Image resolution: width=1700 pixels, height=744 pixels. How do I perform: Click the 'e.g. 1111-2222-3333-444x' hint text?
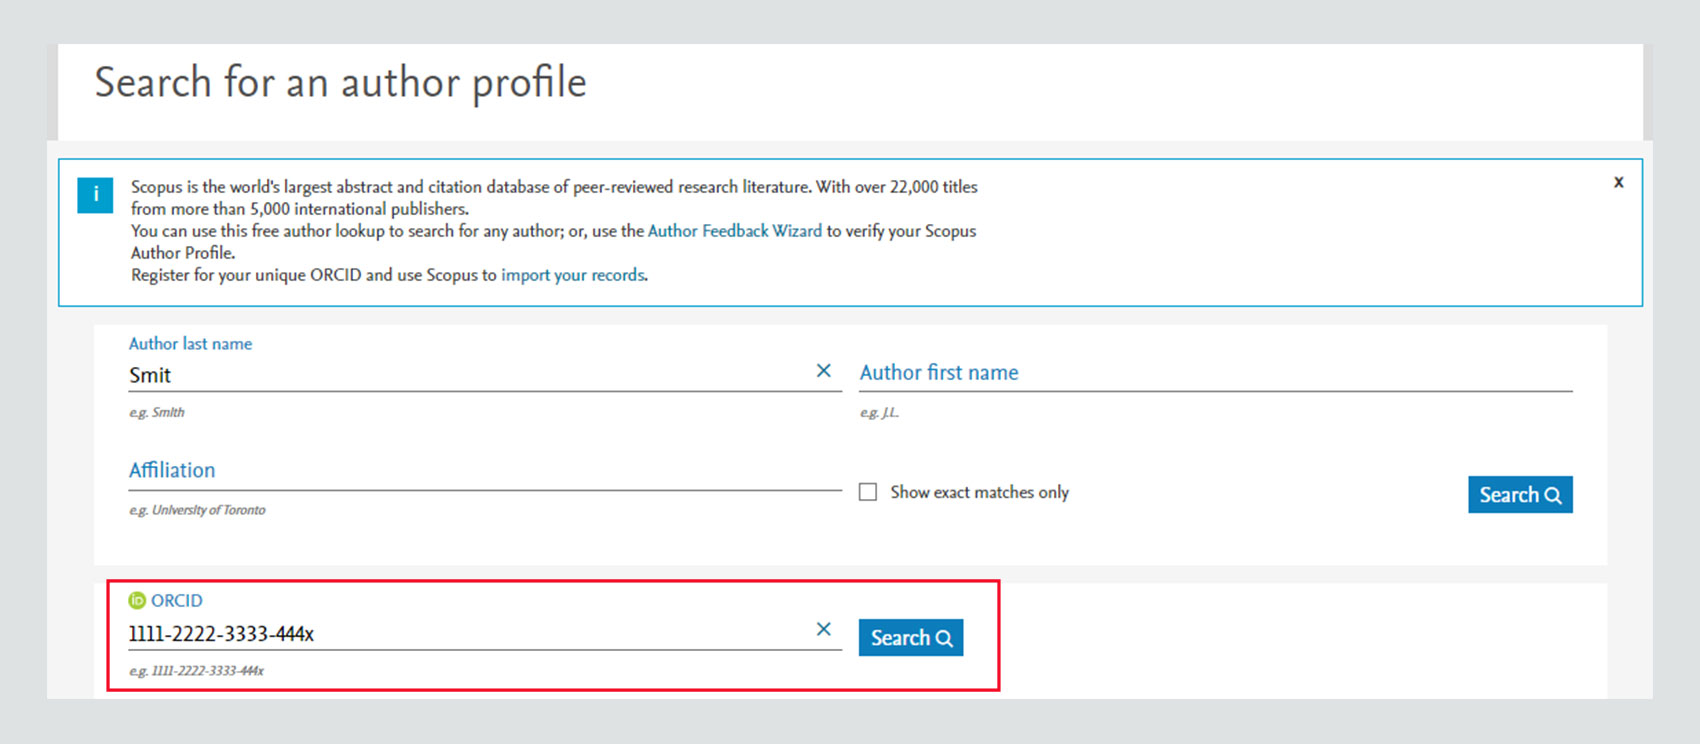196,671
